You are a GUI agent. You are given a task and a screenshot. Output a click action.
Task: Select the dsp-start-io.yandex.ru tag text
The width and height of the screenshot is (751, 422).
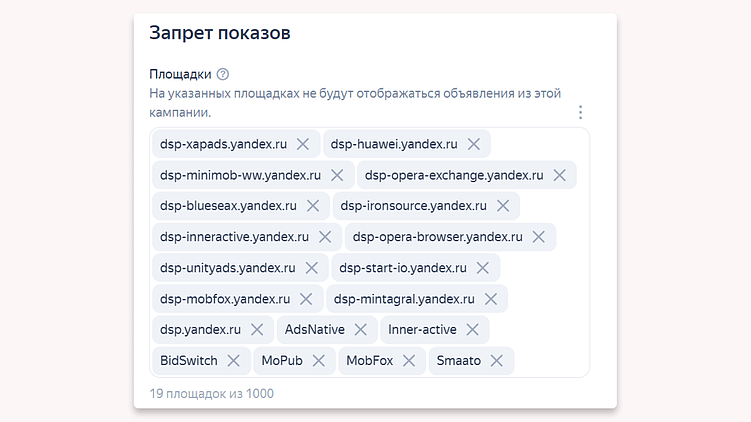coord(403,268)
